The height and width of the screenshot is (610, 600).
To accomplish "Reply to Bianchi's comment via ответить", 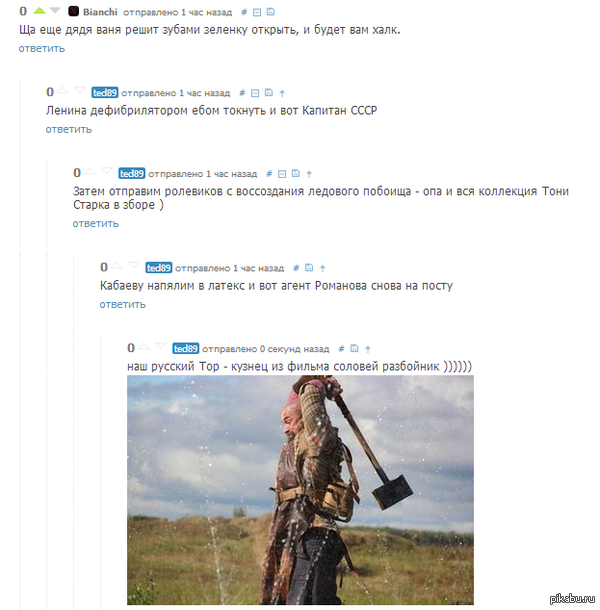I will [42, 49].
